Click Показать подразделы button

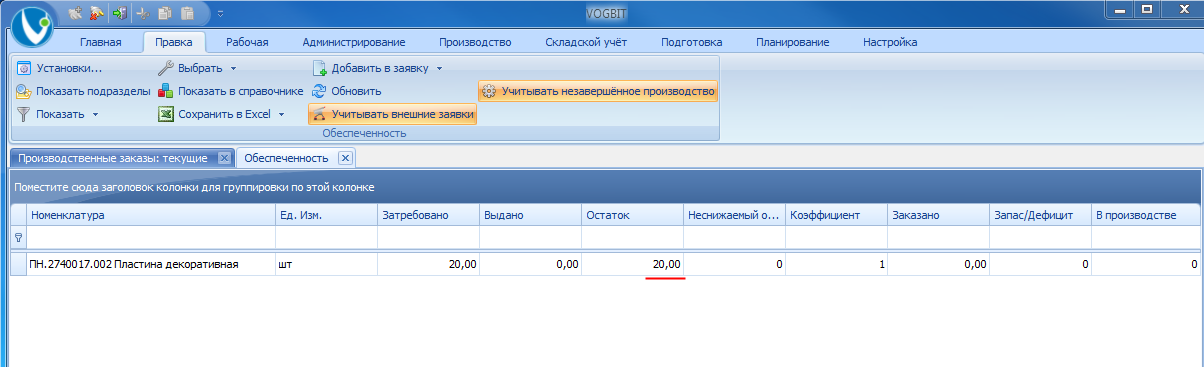point(83,91)
